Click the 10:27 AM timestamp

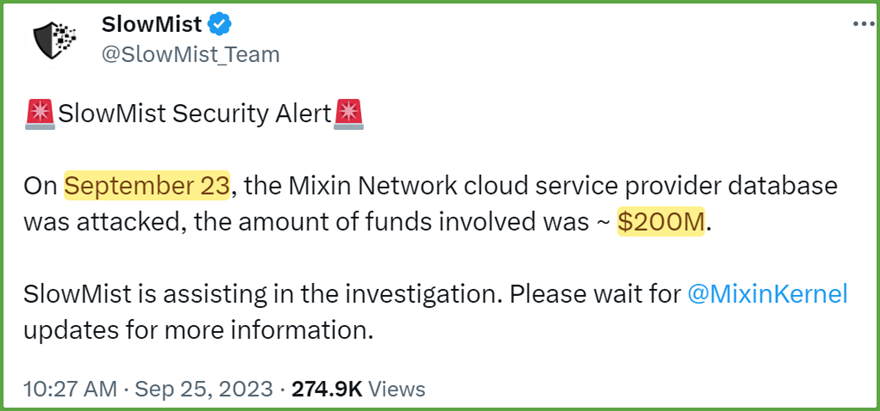(71, 389)
